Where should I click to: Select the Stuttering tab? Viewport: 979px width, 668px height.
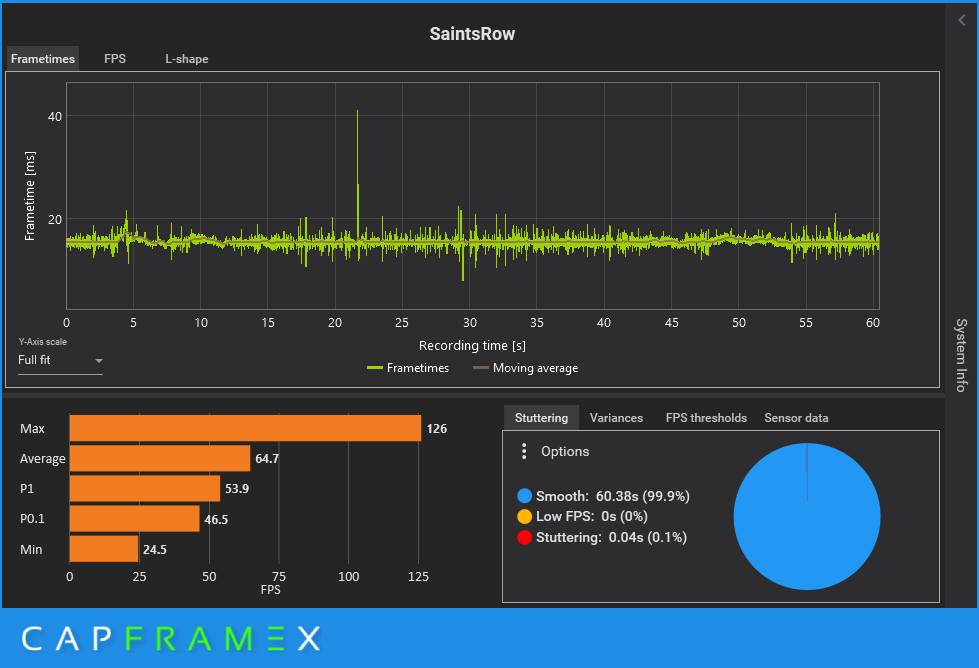coord(541,418)
